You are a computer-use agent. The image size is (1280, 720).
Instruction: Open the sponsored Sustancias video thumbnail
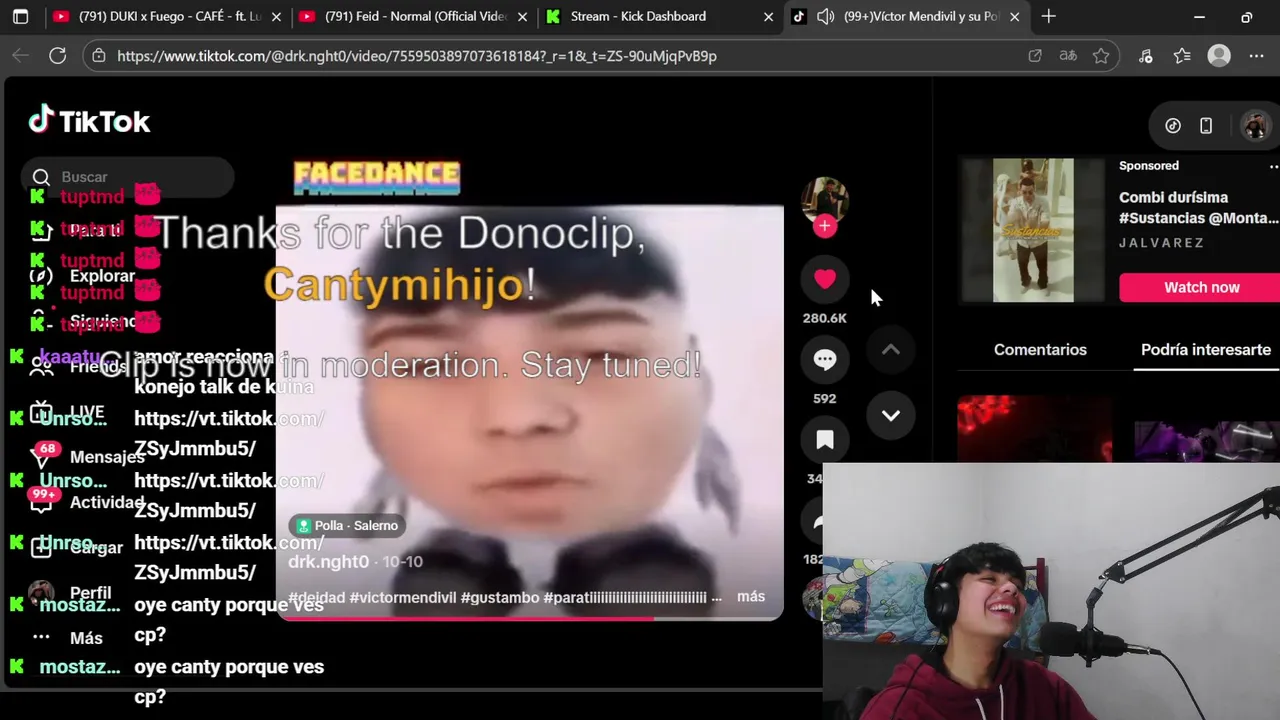coord(1033,230)
